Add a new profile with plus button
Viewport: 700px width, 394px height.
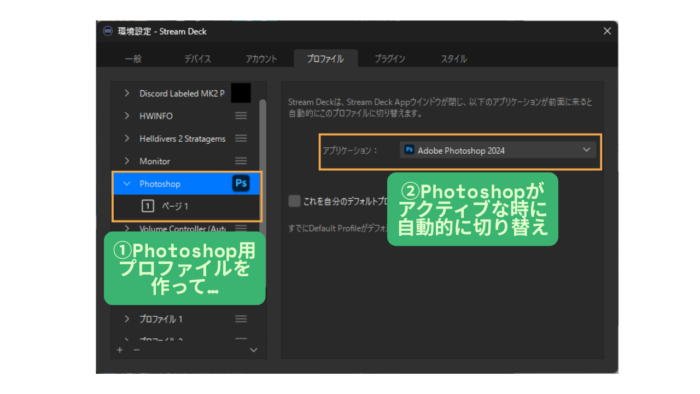tap(120, 350)
